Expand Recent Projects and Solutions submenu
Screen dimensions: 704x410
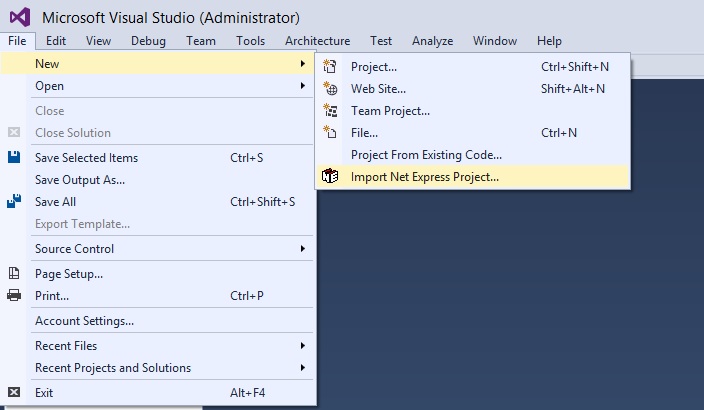pos(302,368)
